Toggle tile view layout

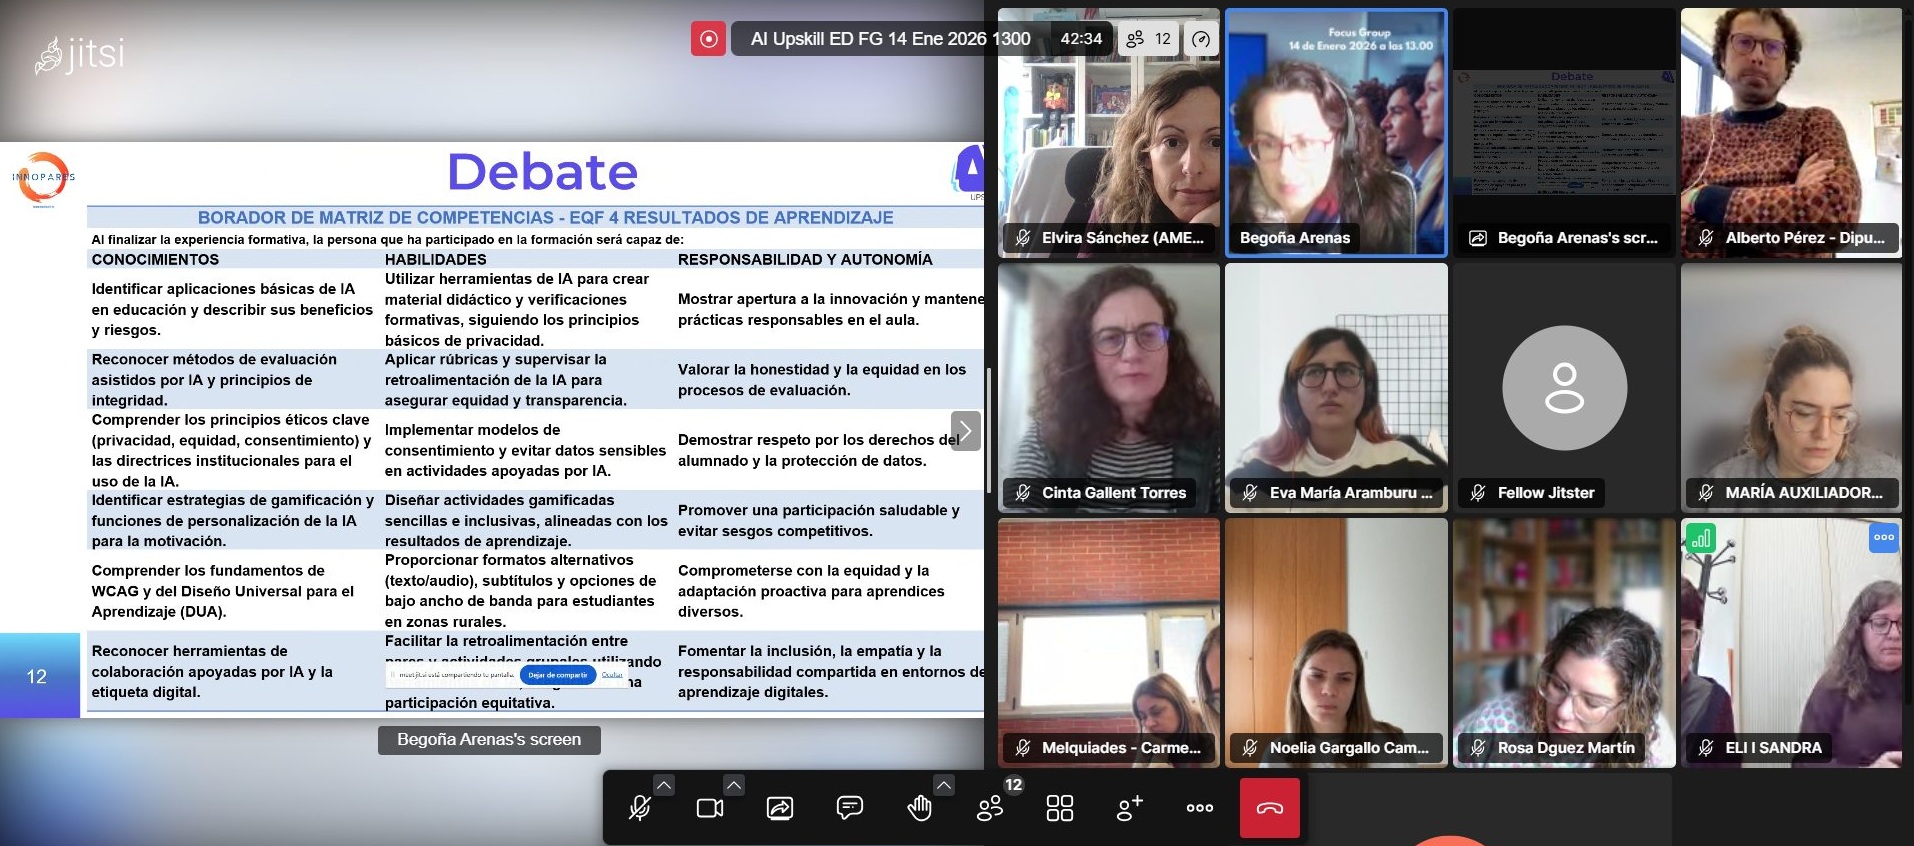click(1060, 808)
